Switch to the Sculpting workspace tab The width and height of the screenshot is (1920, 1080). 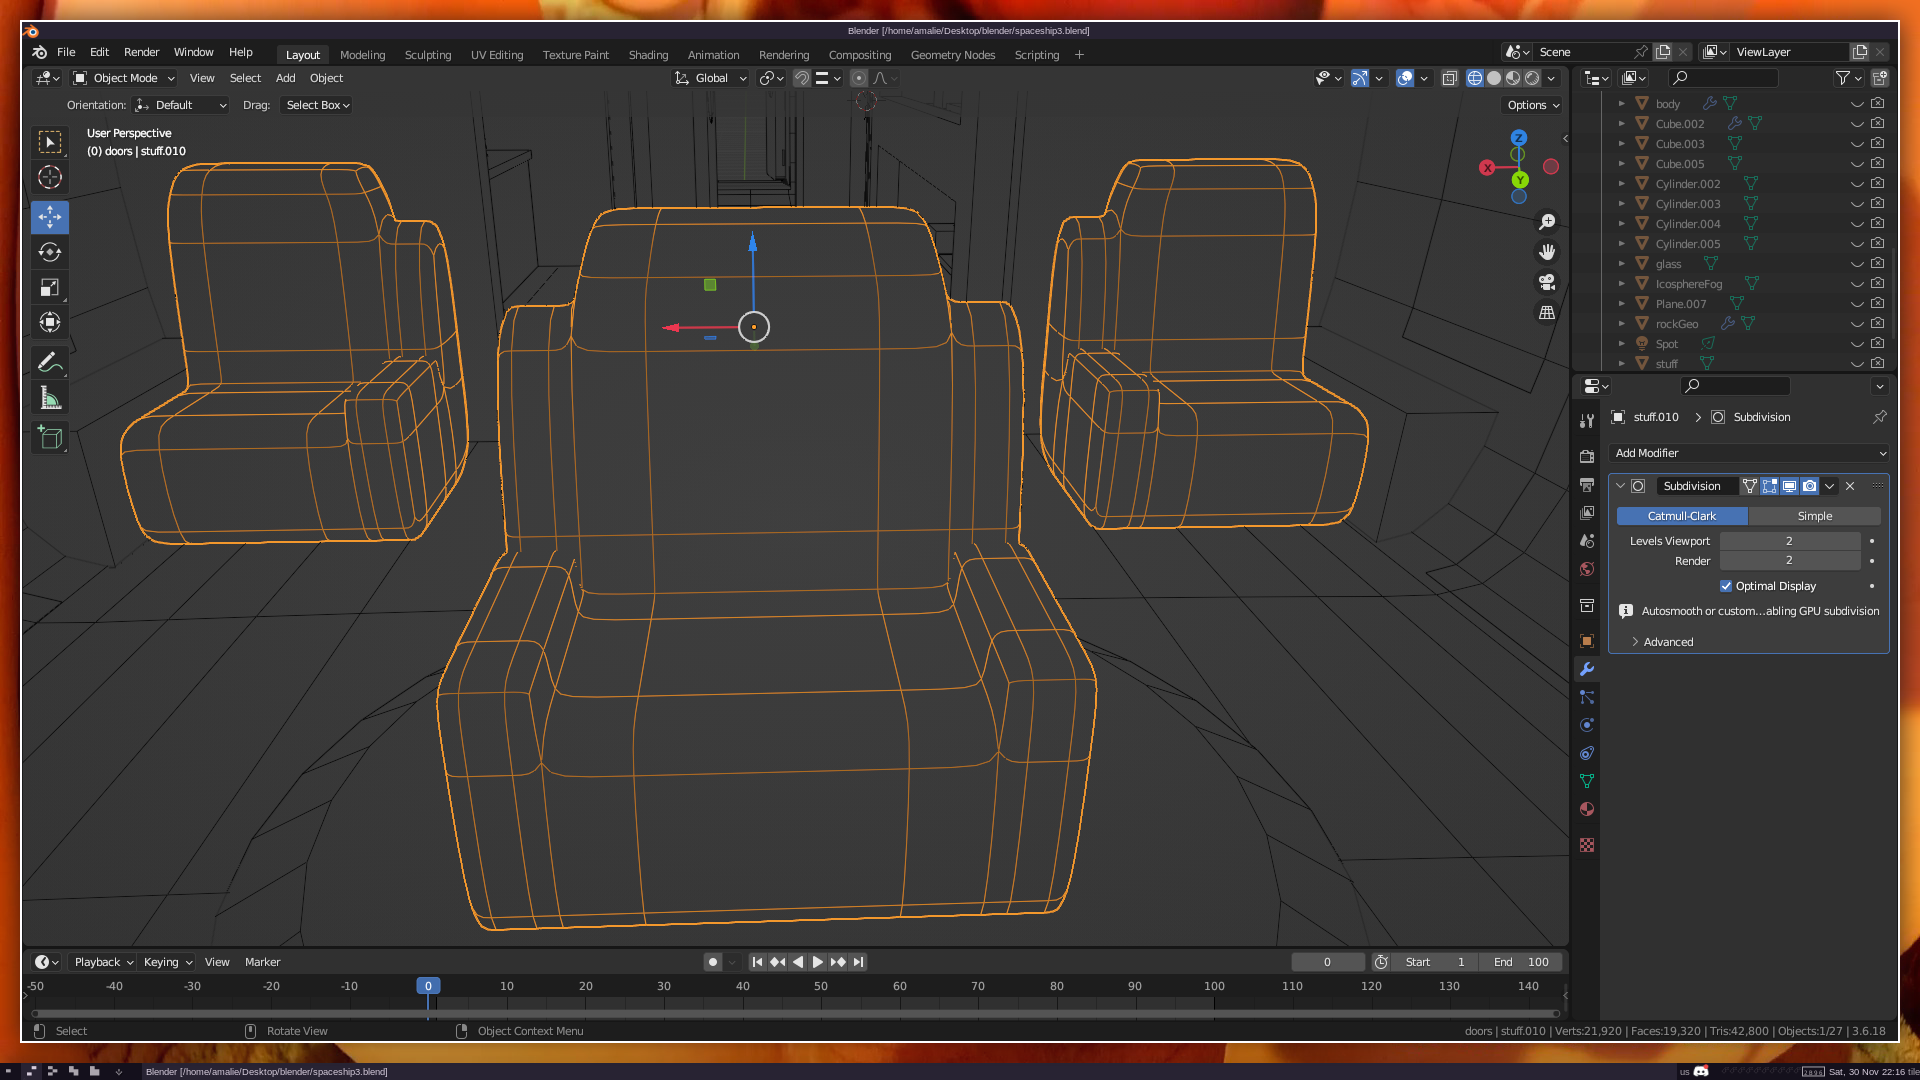(x=427, y=55)
